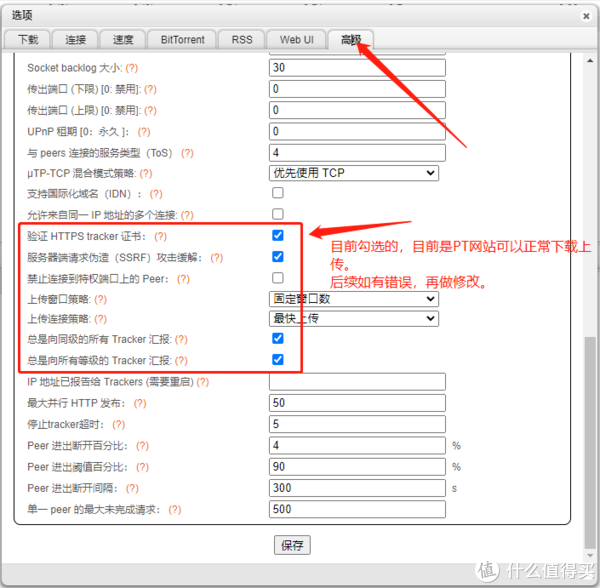
Task: Open the RSS tab
Action: click(x=242, y=39)
